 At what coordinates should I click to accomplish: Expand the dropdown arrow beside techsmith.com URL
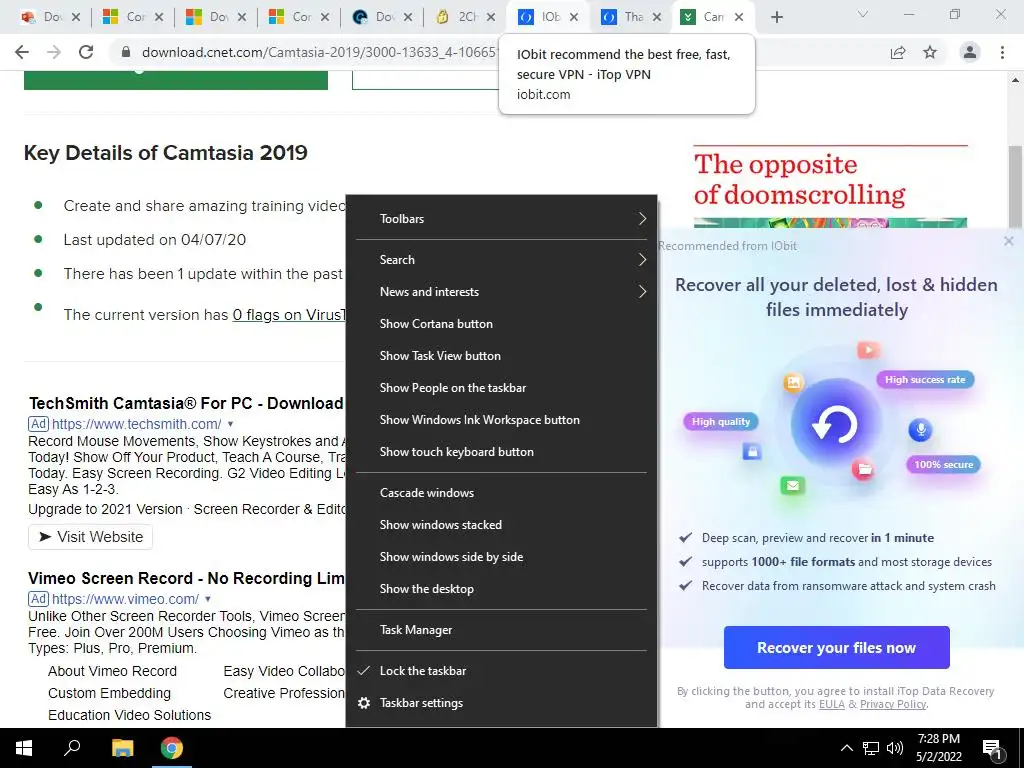pyautogui.click(x=231, y=424)
